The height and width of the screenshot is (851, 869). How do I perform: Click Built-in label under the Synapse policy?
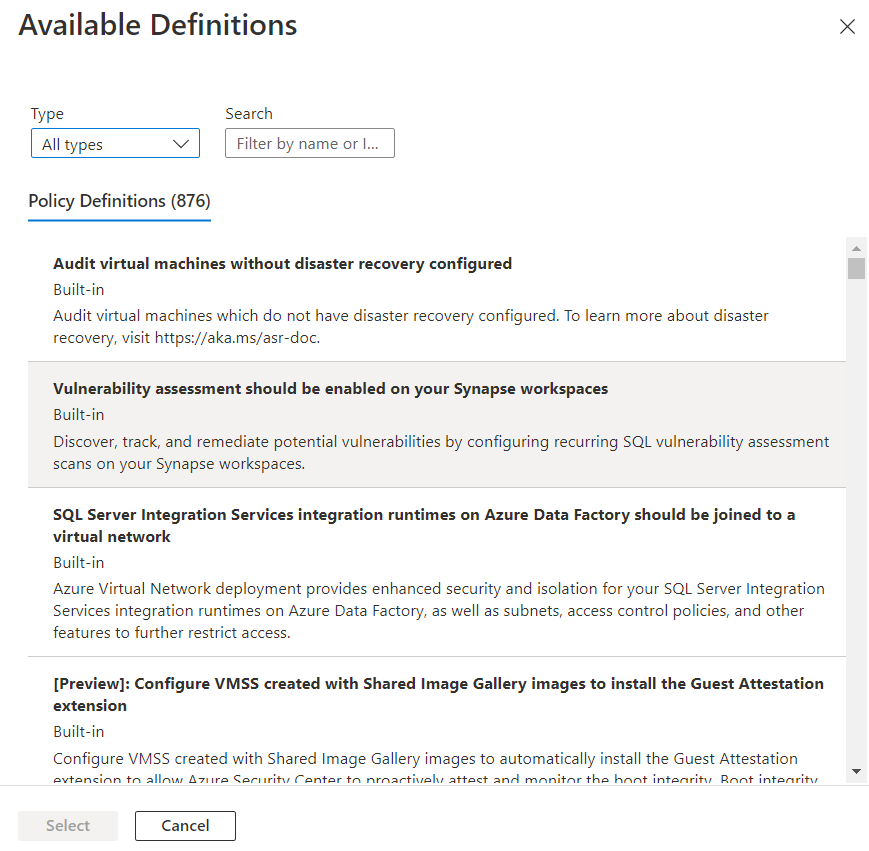click(x=78, y=415)
